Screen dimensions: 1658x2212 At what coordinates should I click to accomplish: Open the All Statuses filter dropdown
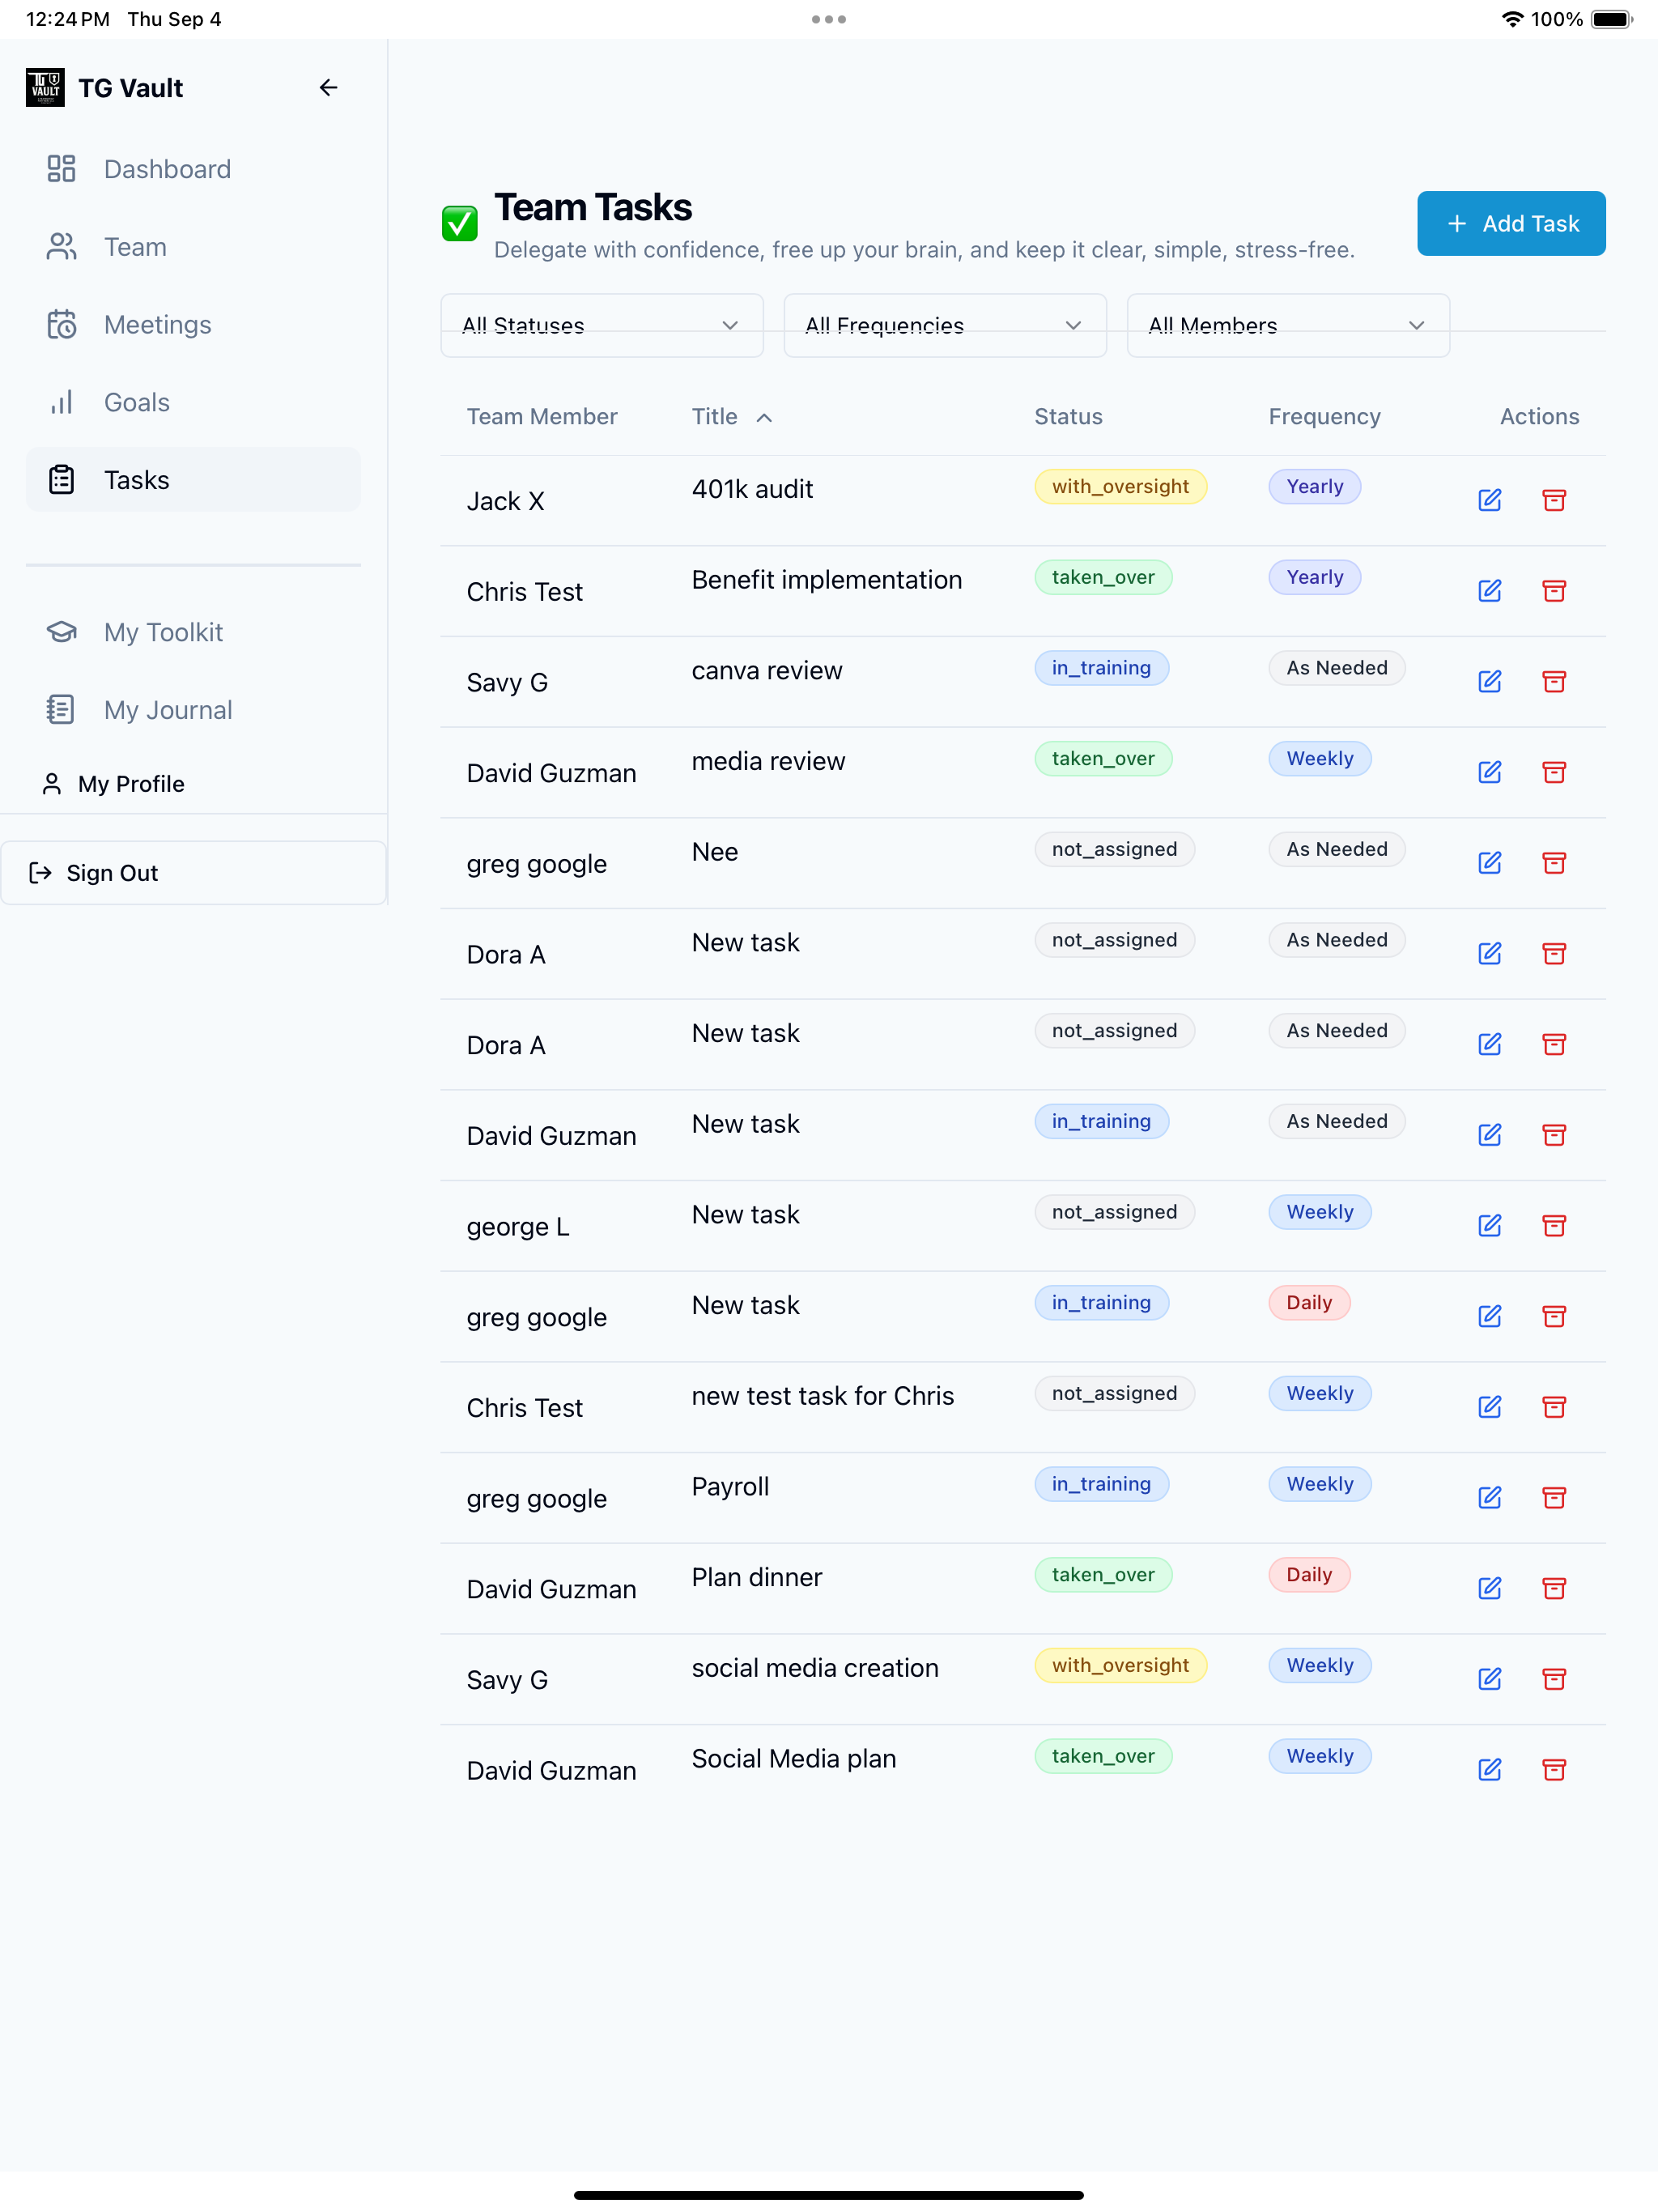tap(602, 325)
